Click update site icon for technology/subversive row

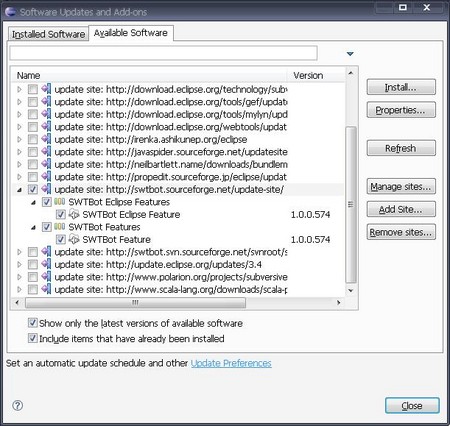(46, 89)
